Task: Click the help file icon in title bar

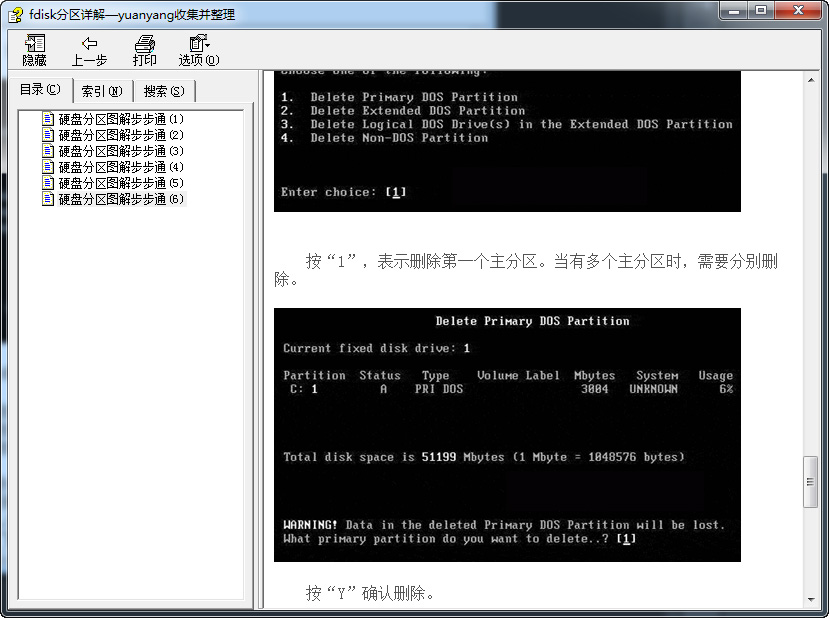Action: pos(15,15)
